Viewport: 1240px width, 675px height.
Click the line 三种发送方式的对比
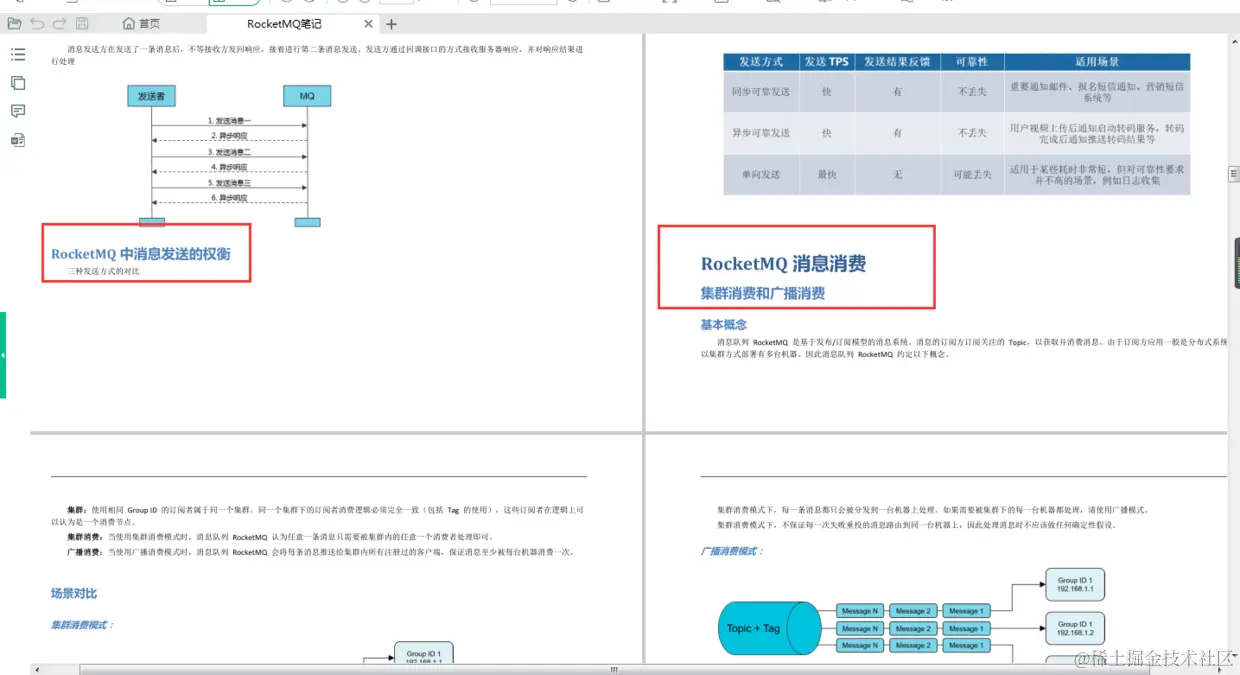(104, 271)
